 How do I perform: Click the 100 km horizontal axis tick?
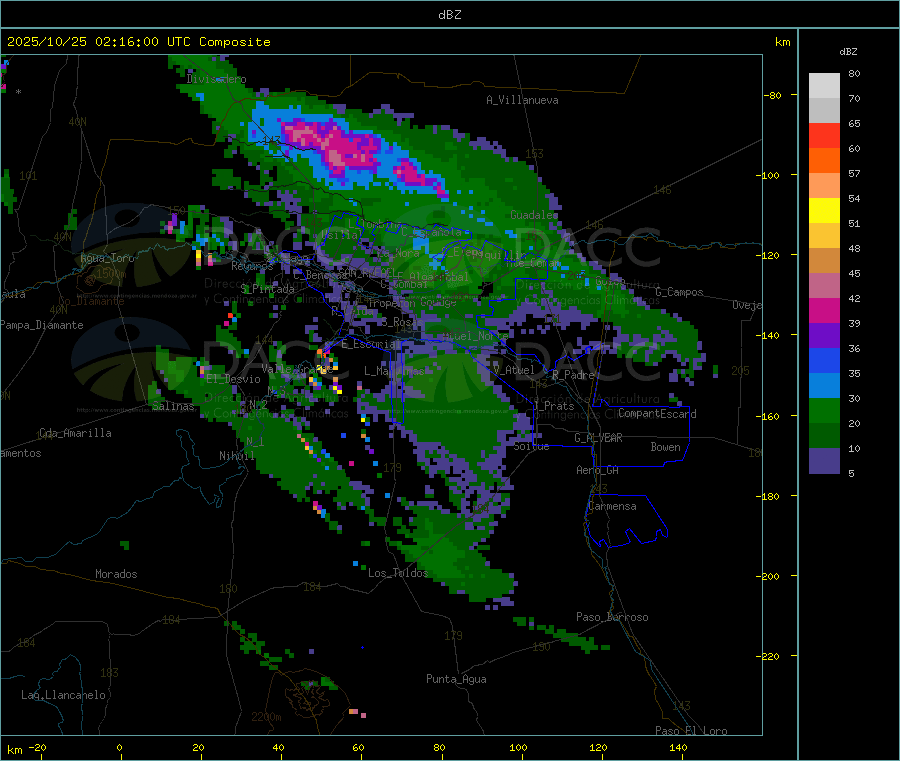tap(518, 748)
